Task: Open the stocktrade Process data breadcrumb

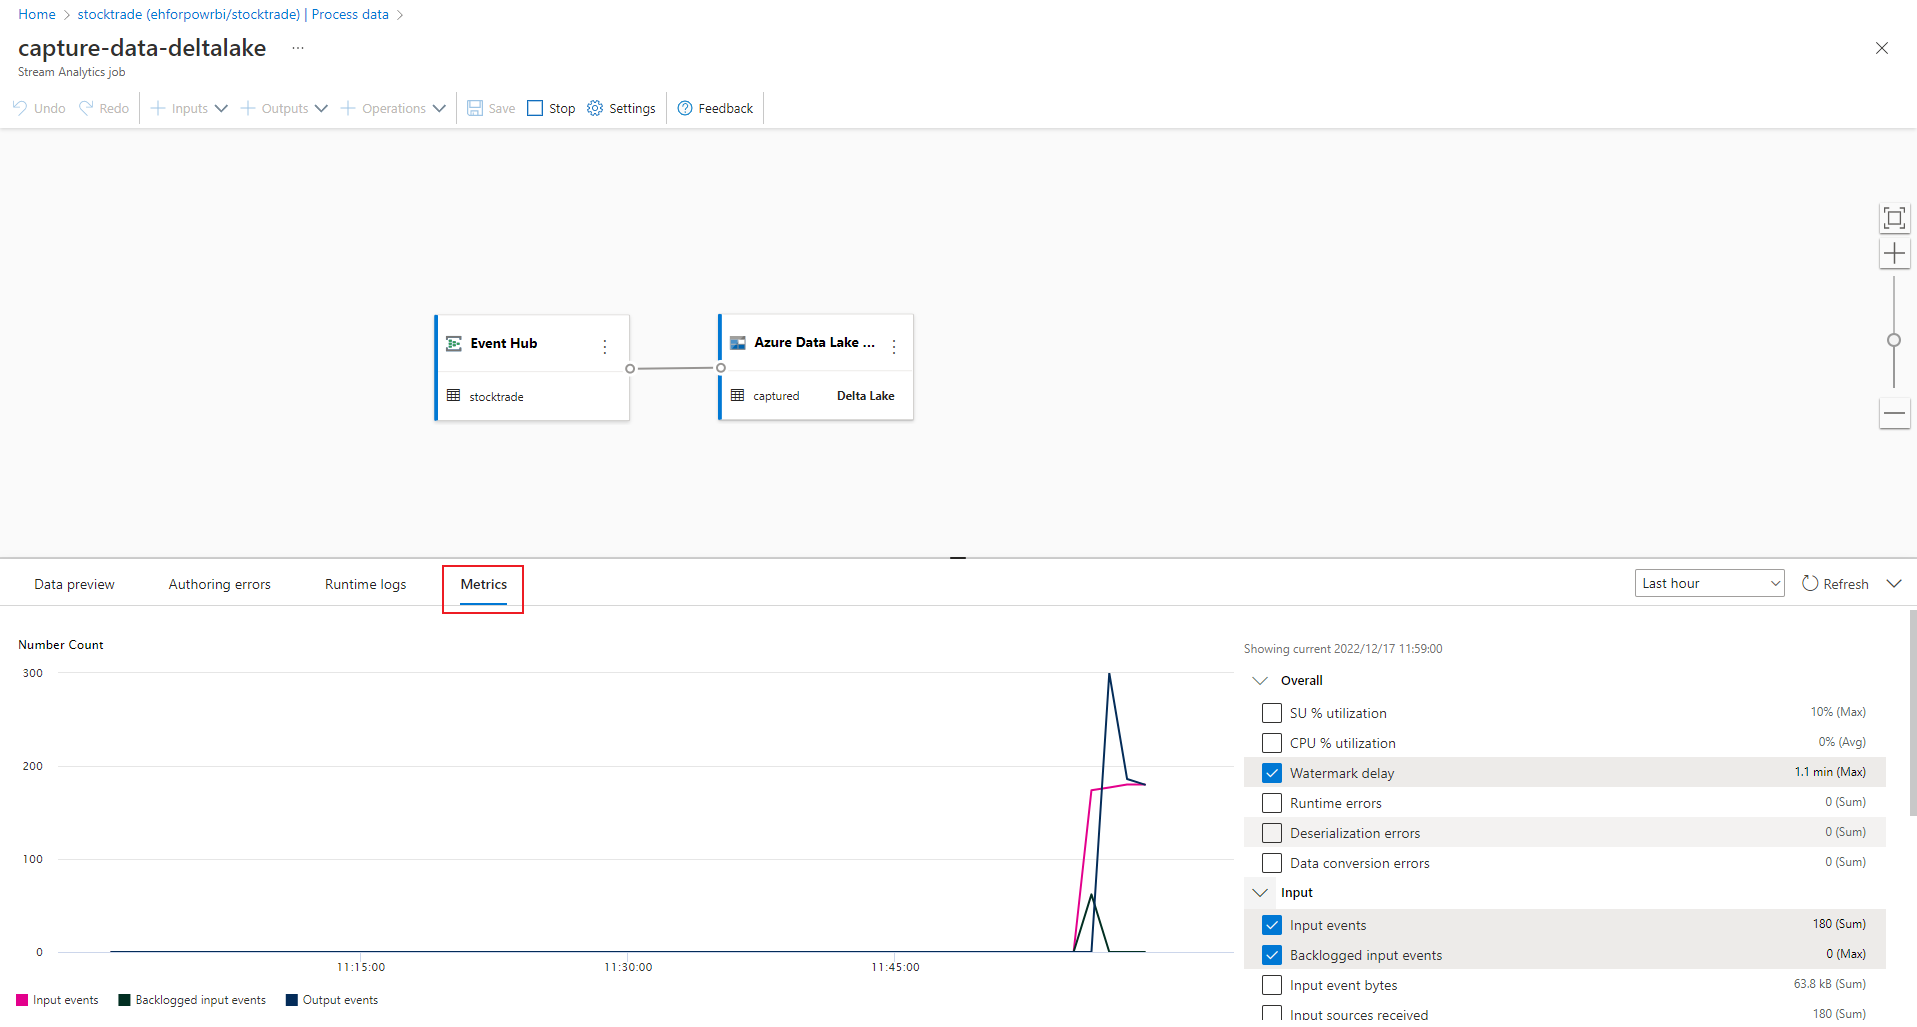Action: point(233,14)
